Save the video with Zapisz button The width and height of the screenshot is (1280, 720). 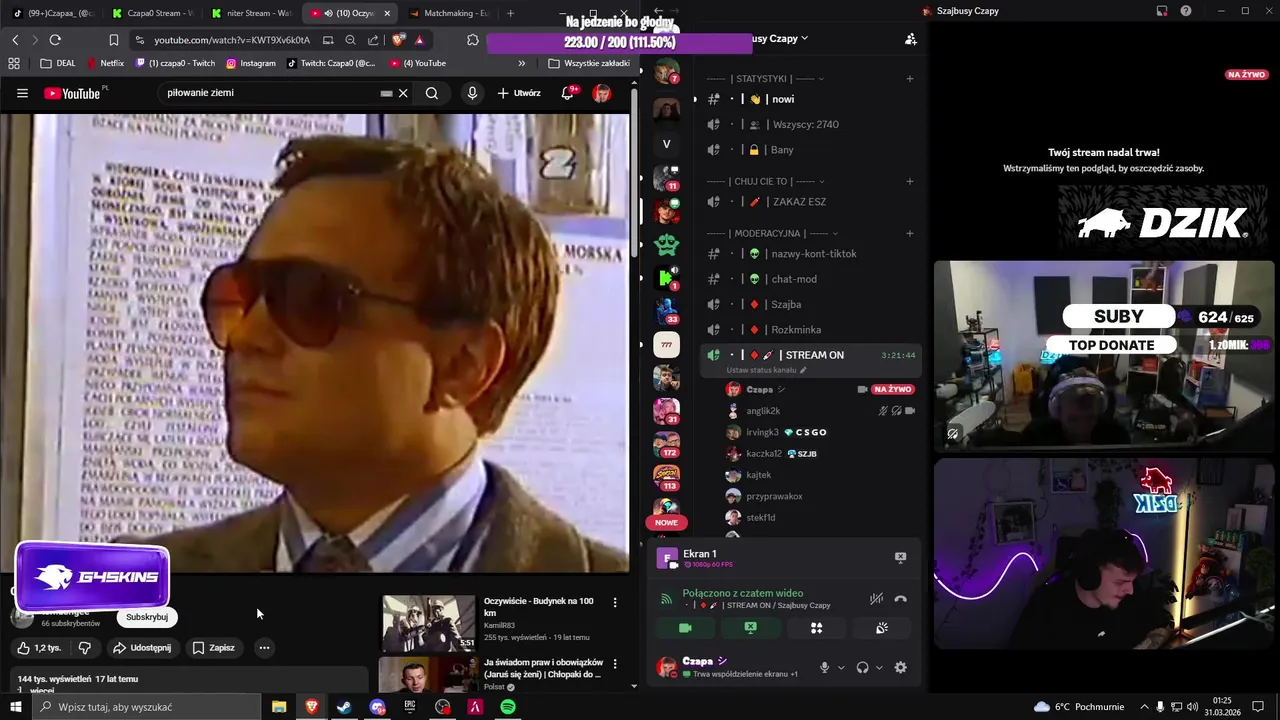213,648
